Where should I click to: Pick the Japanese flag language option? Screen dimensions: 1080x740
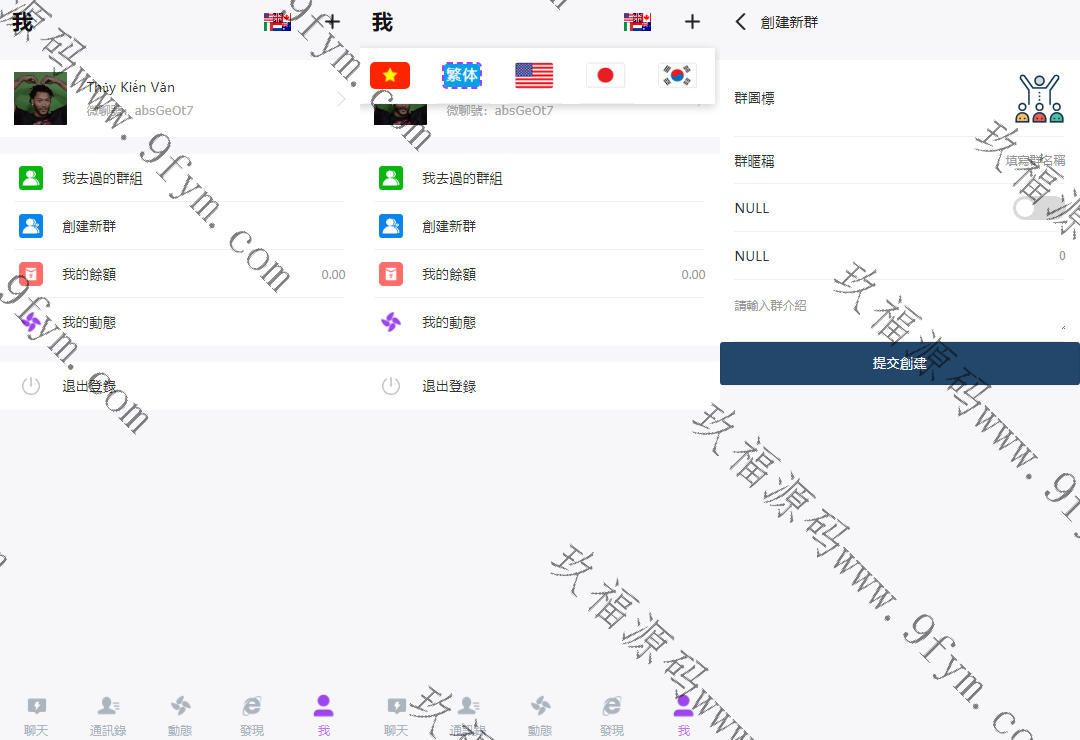[x=605, y=75]
